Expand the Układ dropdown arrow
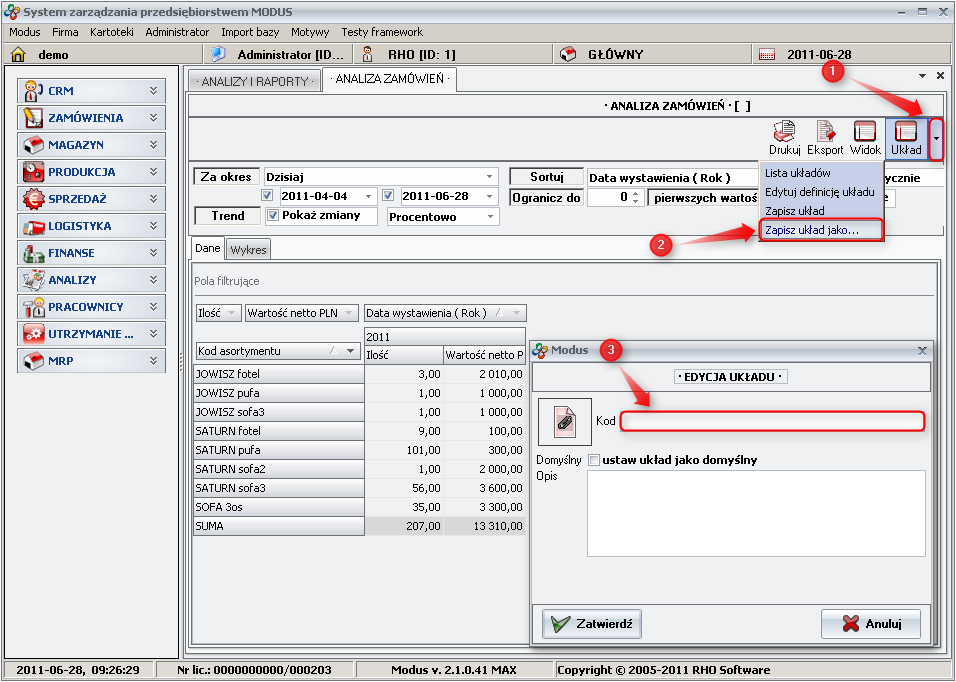This screenshot has height=682, width=956. click(936, 138)
